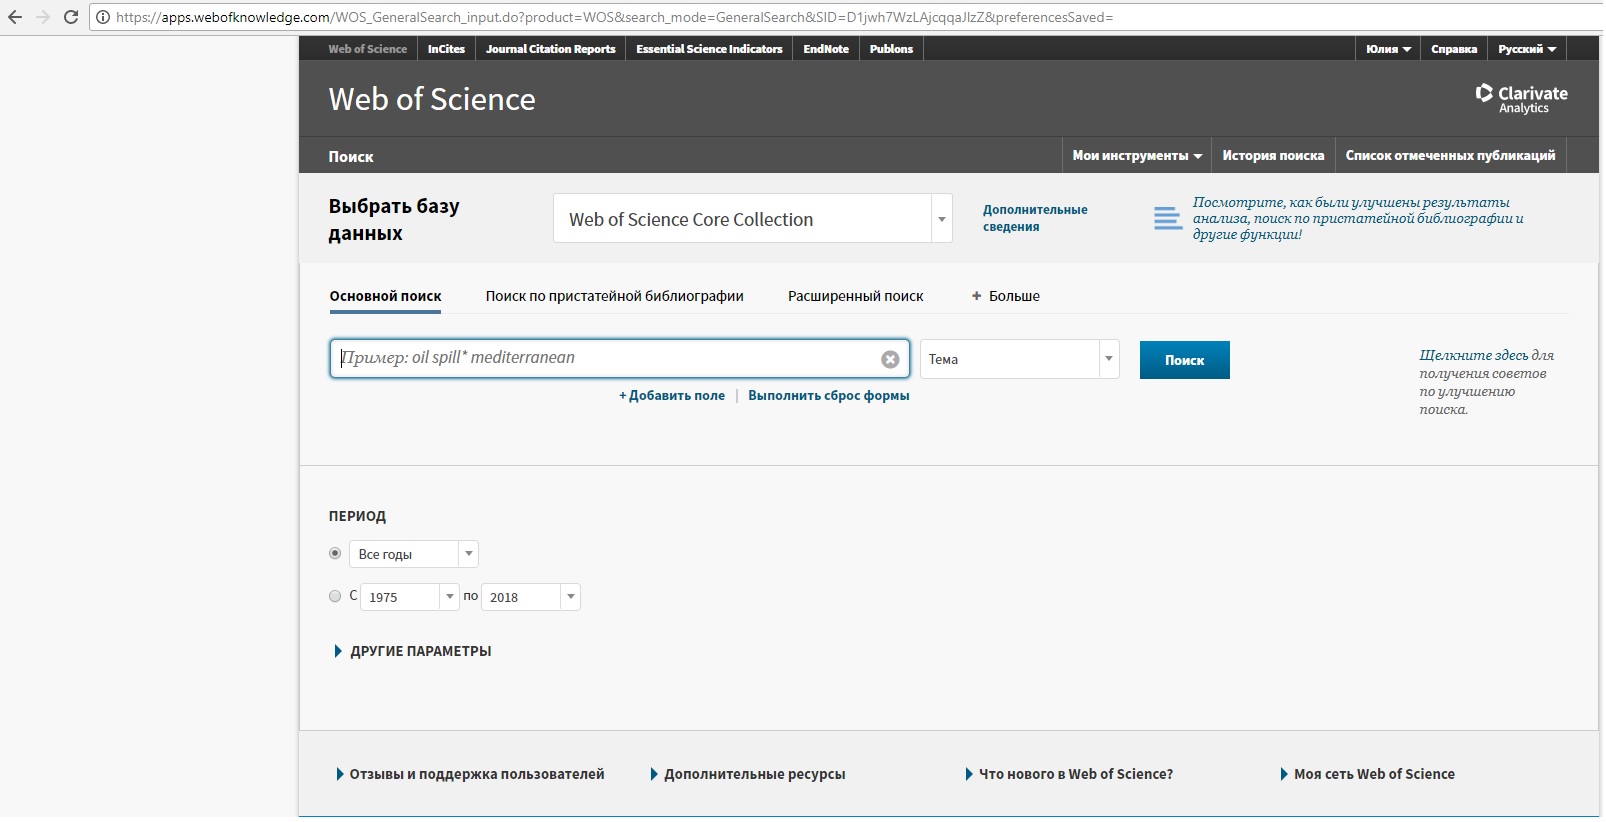The height and width of the screenshot is (822, 1606).
Task: Clear search field with the X icon
Action: click(889, 360)
